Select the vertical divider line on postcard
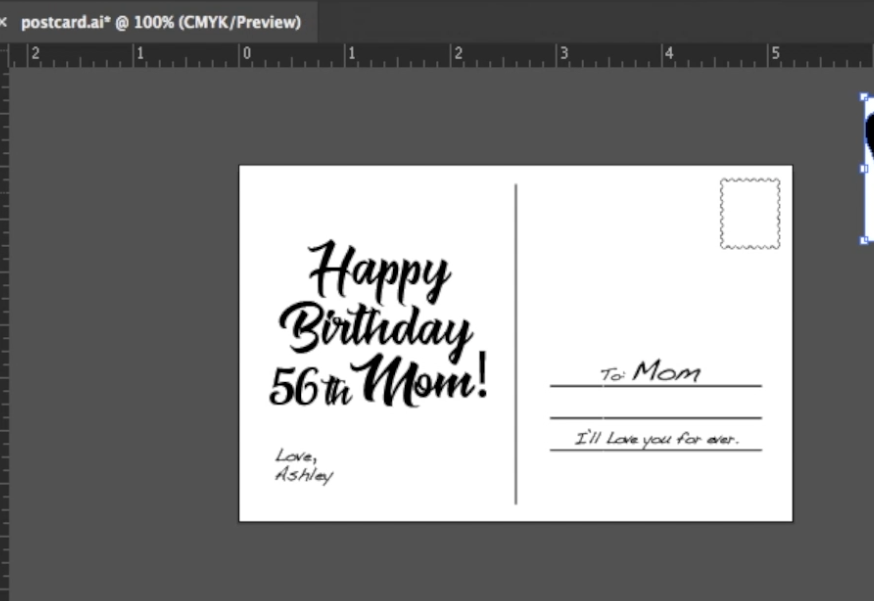 pyautogui.click(x=516, y=344)
